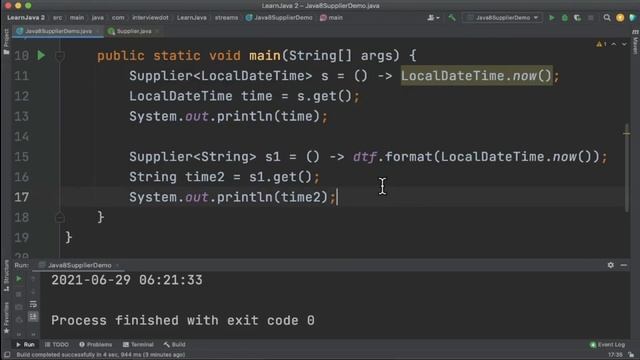
Task: Toggle scroll to end in Run console
Action: (x=33, y=317)
